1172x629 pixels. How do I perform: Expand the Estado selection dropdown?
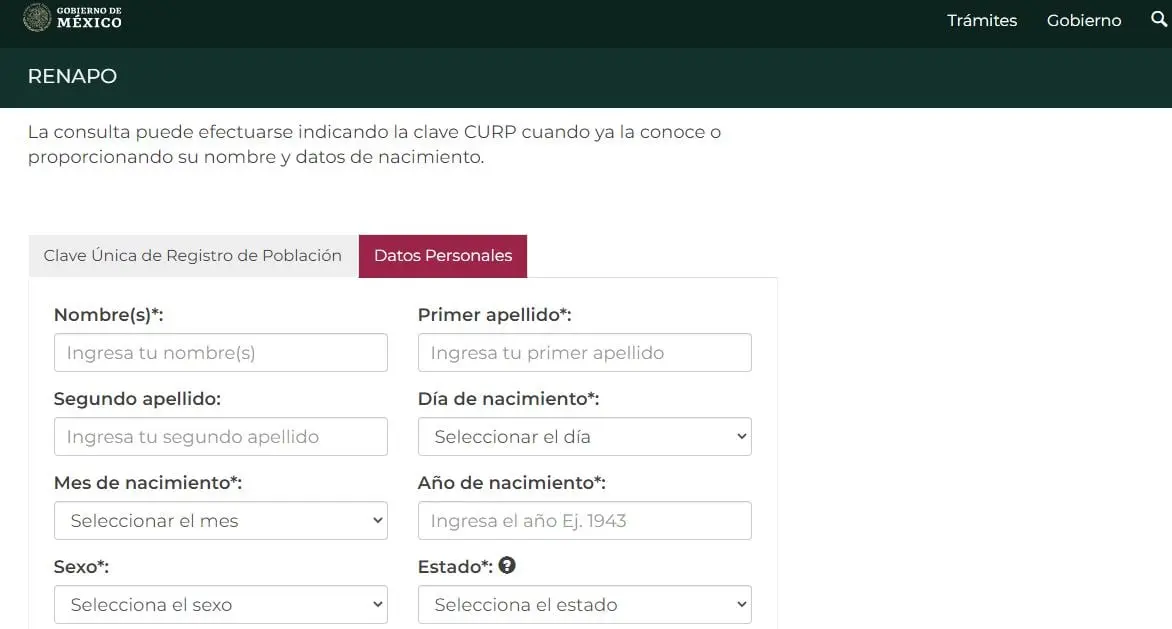coord(585,604)
